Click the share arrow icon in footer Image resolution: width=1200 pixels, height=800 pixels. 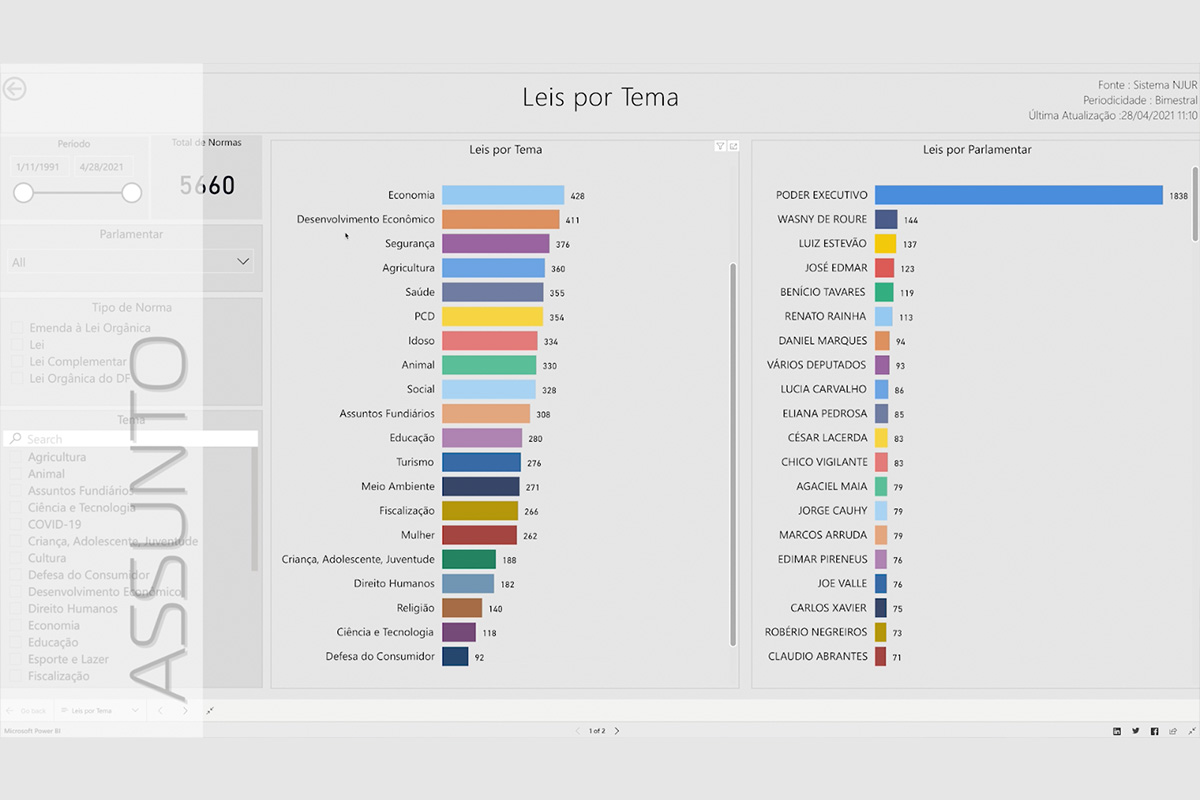[1172, 731]
